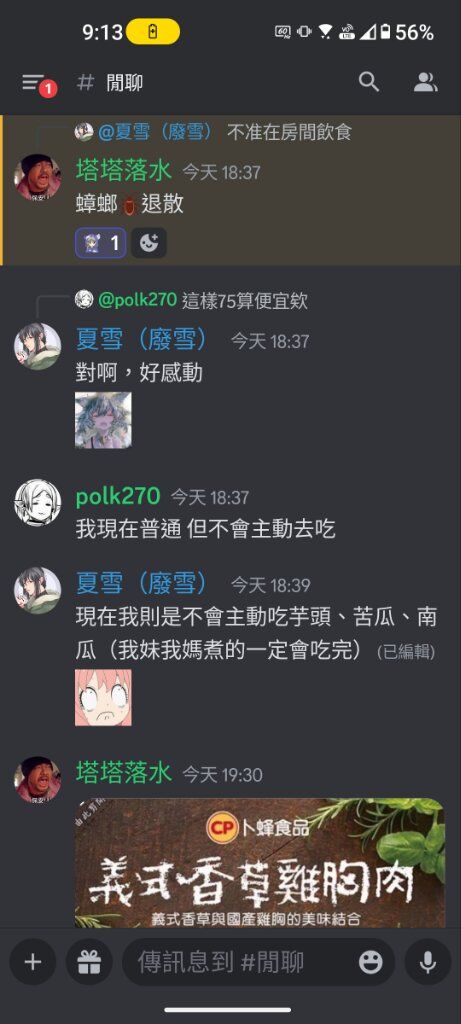Viewport: 461px width, 1024px height.
Task: Tap username 夏雪(廢雪) at 18:39
Action: coord(142,583)
